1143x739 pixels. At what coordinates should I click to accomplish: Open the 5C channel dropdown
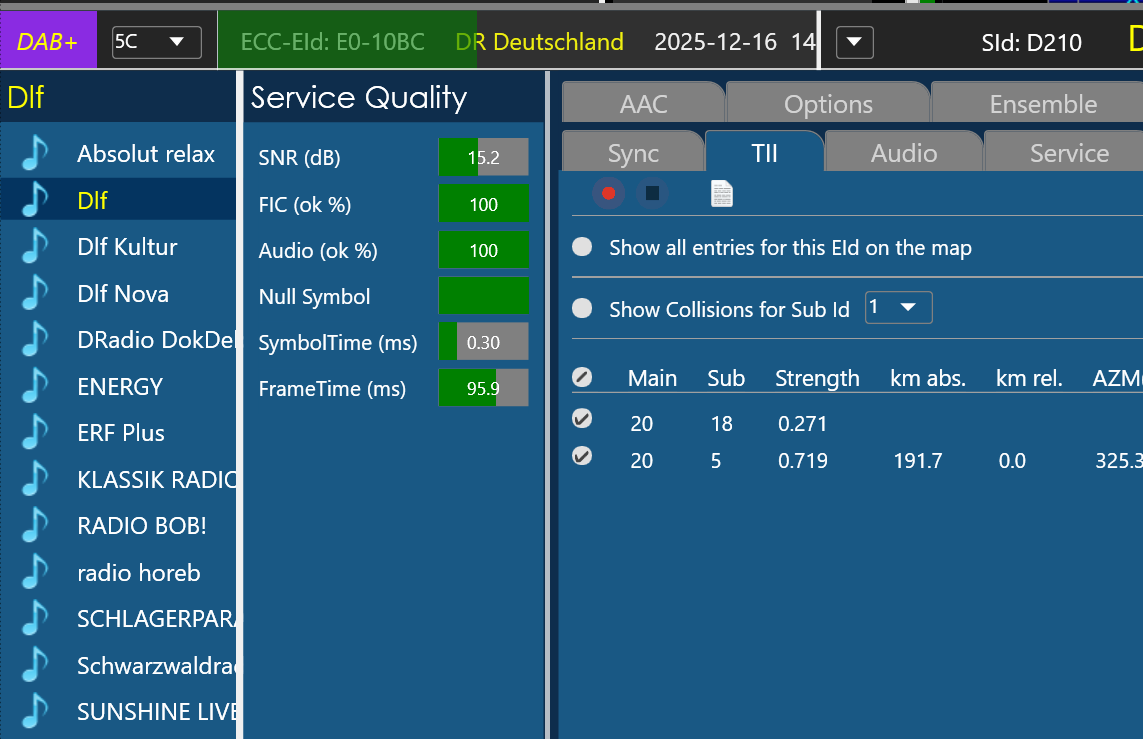[x=156, y=42]
